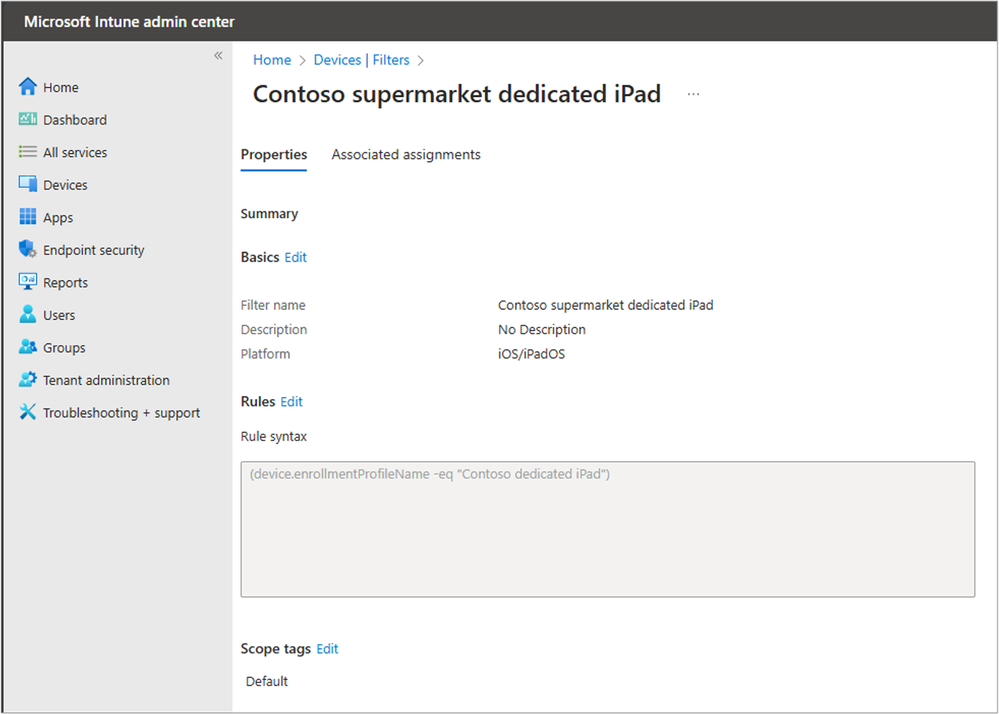Click the All services list icon
Image resolution: width=999 pixels, height=714 pixels.
tap(28, 152)
